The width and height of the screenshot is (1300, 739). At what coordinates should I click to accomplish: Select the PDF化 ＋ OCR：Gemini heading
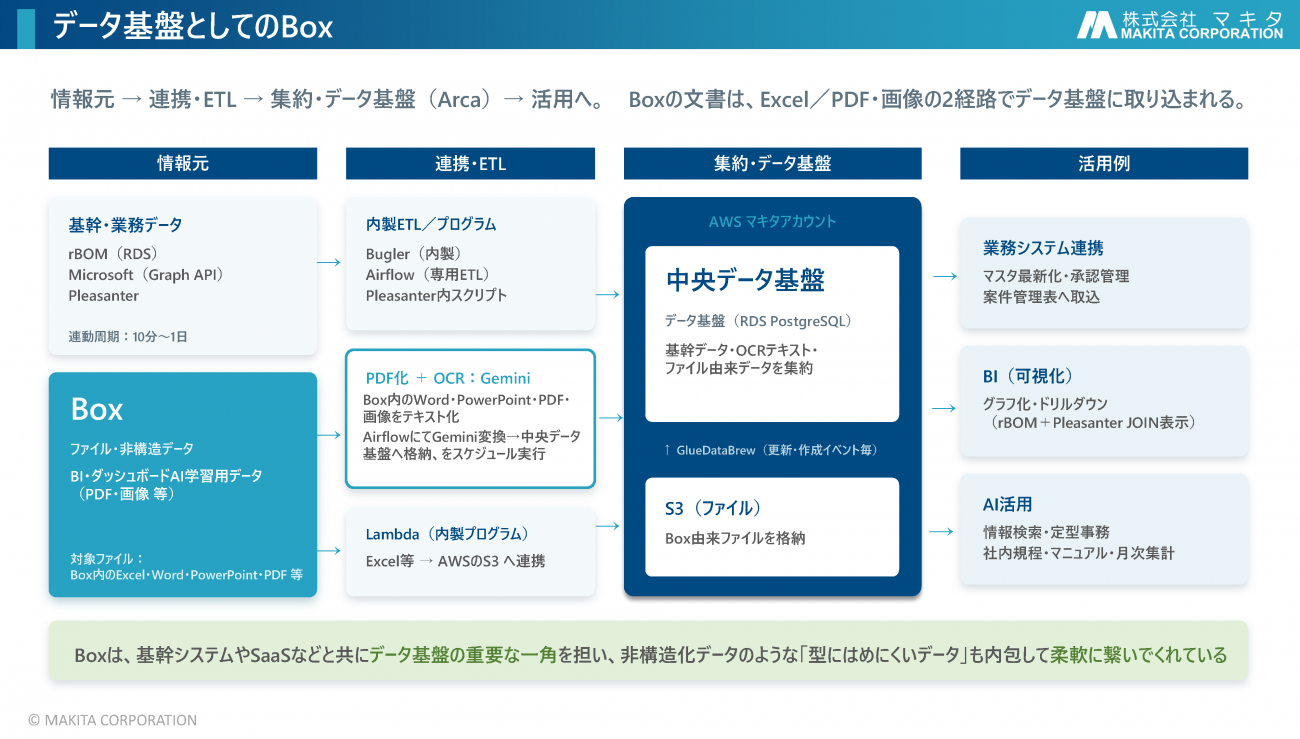coord(448,378)
